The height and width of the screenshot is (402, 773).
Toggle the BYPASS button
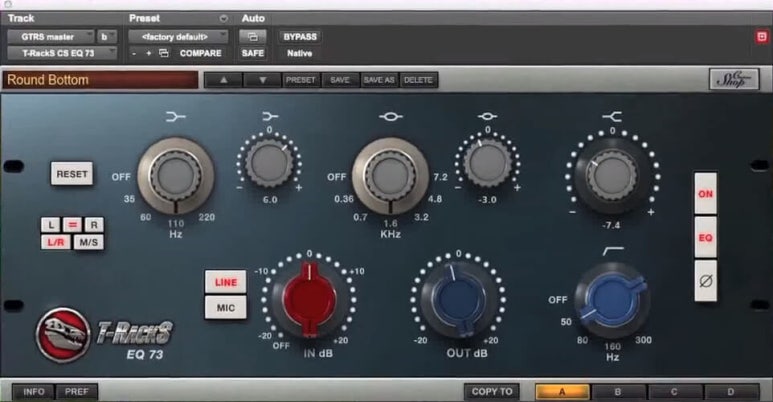(x=300, y=37)
